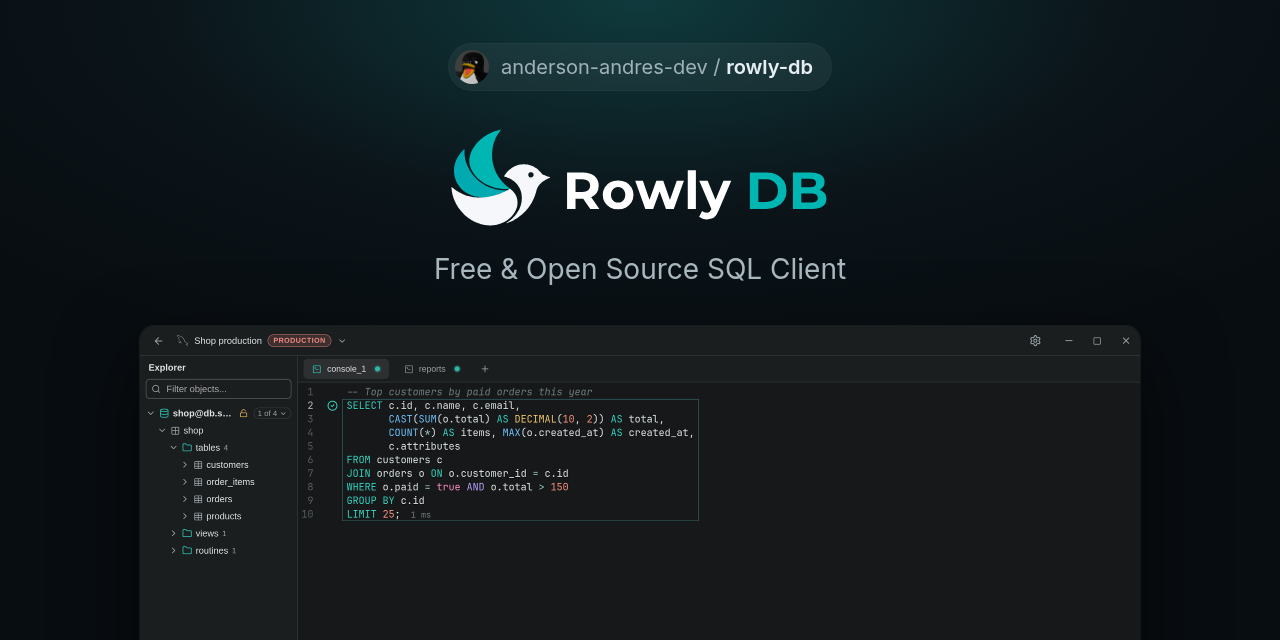Expand the order_items table

185,482
